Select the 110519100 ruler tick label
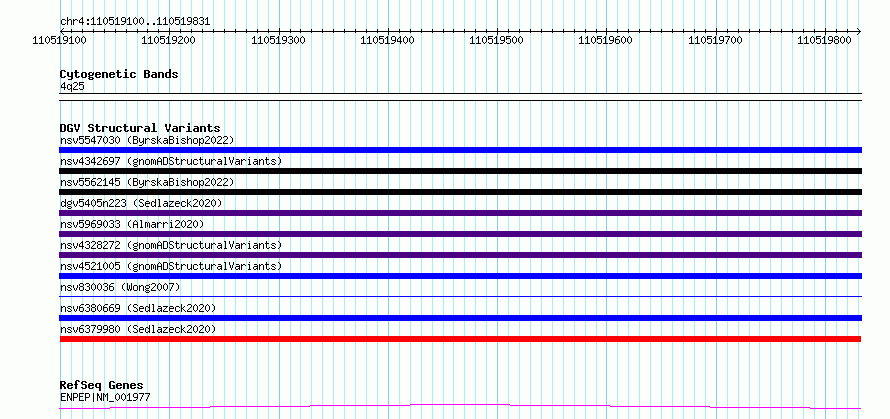This screenshot has width=890, height=419. [59, 40]
